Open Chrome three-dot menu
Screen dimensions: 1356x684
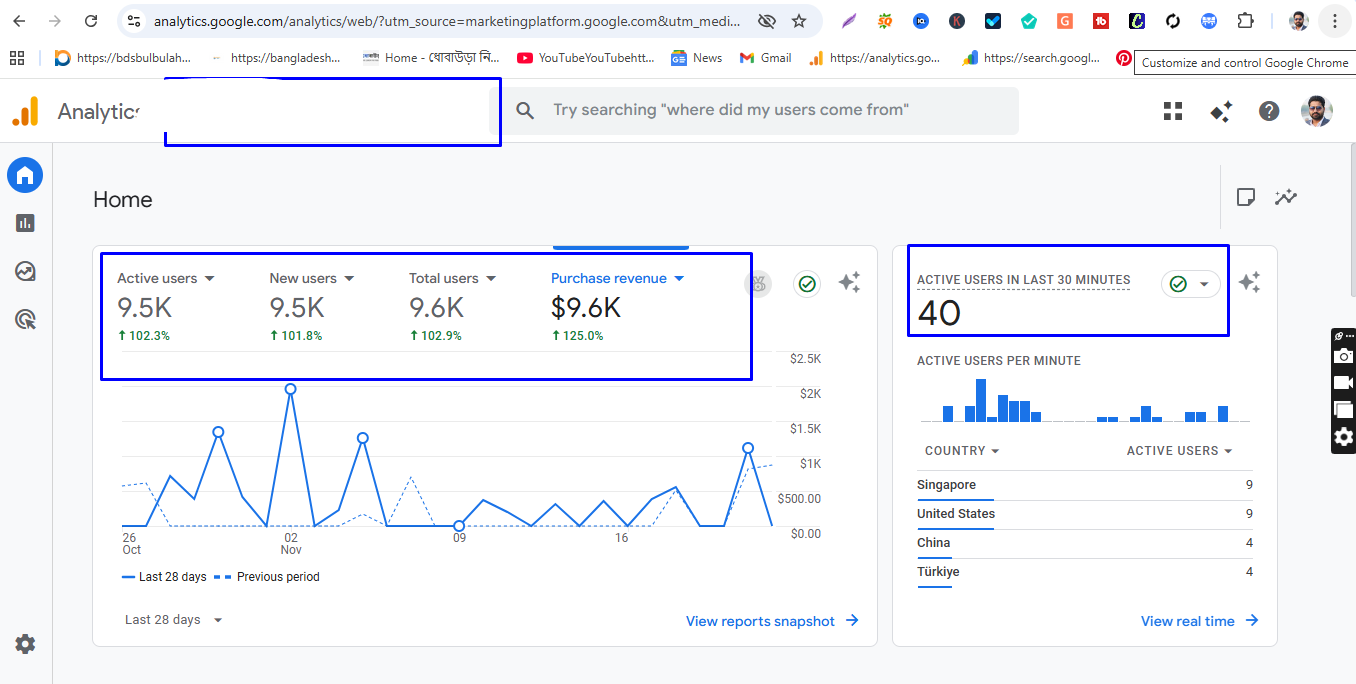pos(1334,21)
